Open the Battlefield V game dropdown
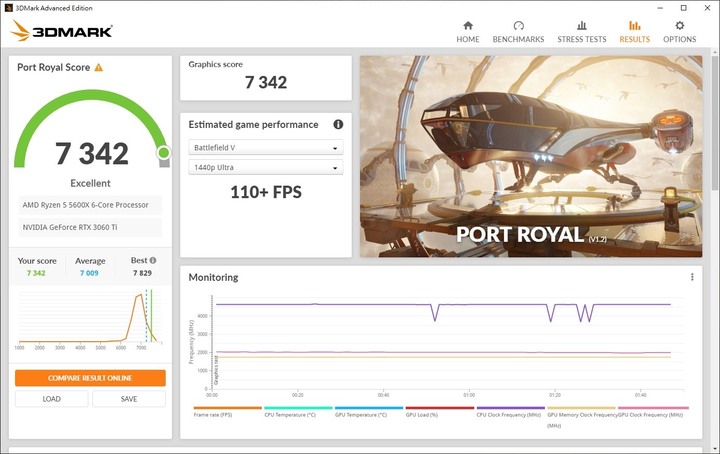Image resolution: width=720 pixels, height=454 pixels. [x=265, y=147]
